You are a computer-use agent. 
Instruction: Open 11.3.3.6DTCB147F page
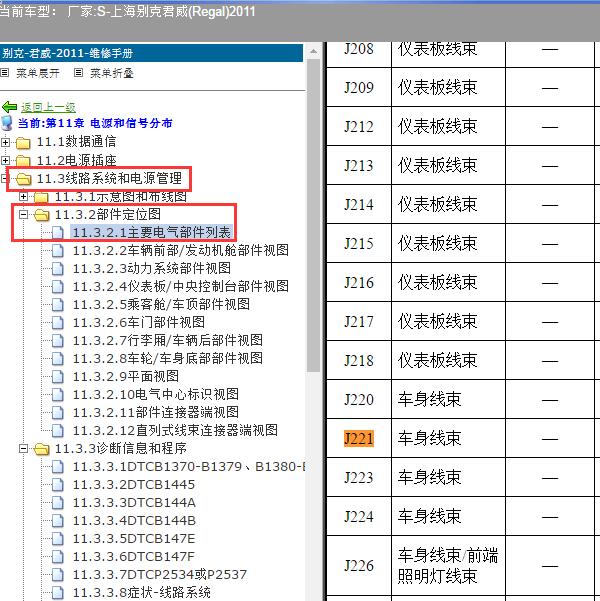pyautogui.click(x=134, y=557)
